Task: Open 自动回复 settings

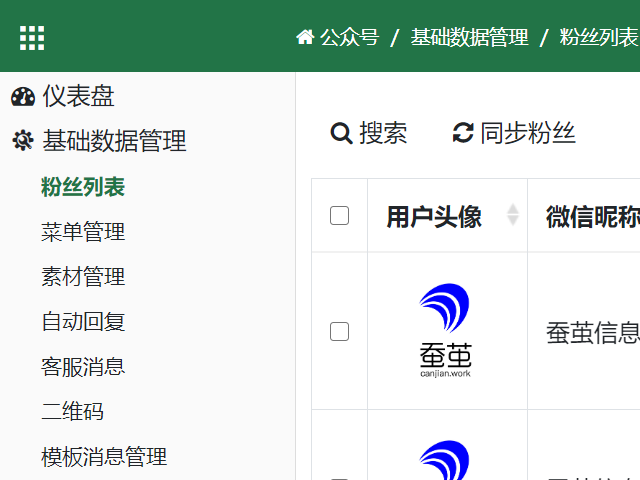Action: tap(83, 322)
